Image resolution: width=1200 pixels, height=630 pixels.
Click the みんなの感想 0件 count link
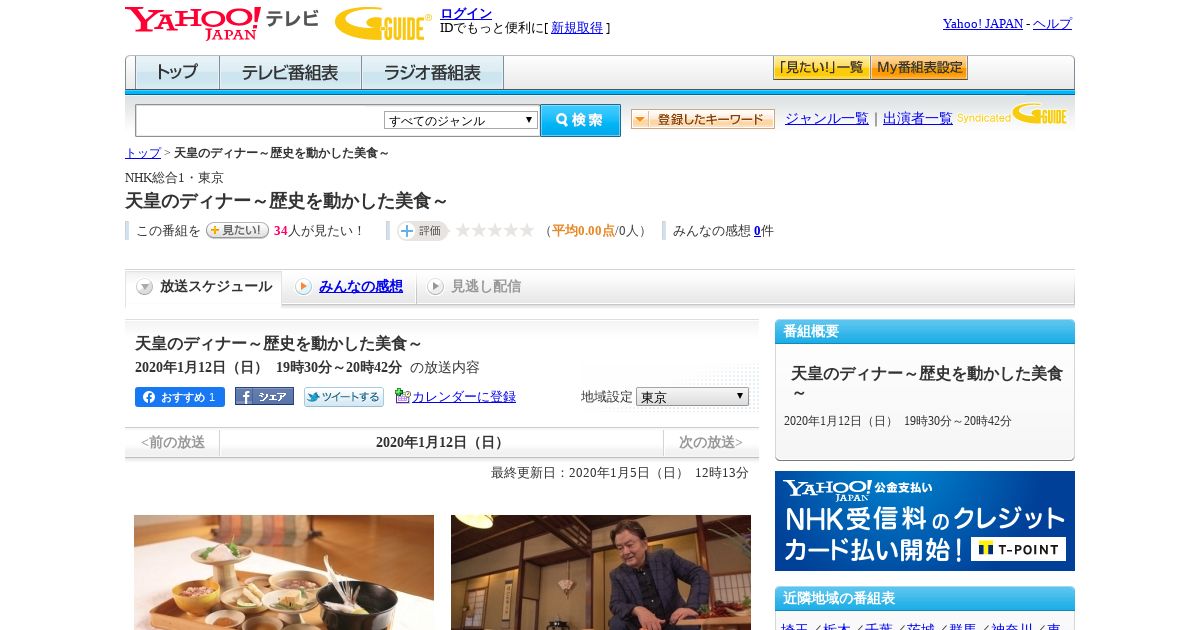757,231
